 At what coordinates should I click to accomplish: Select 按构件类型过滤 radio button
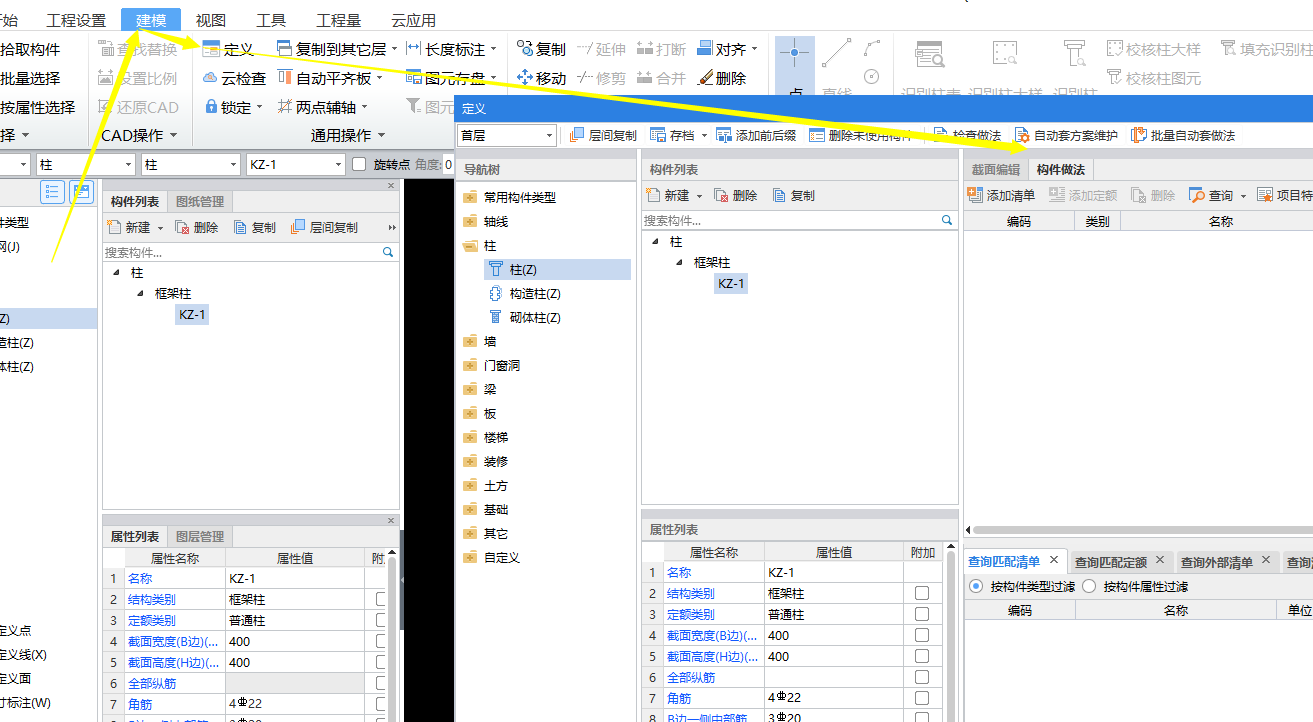pos(977,586)
